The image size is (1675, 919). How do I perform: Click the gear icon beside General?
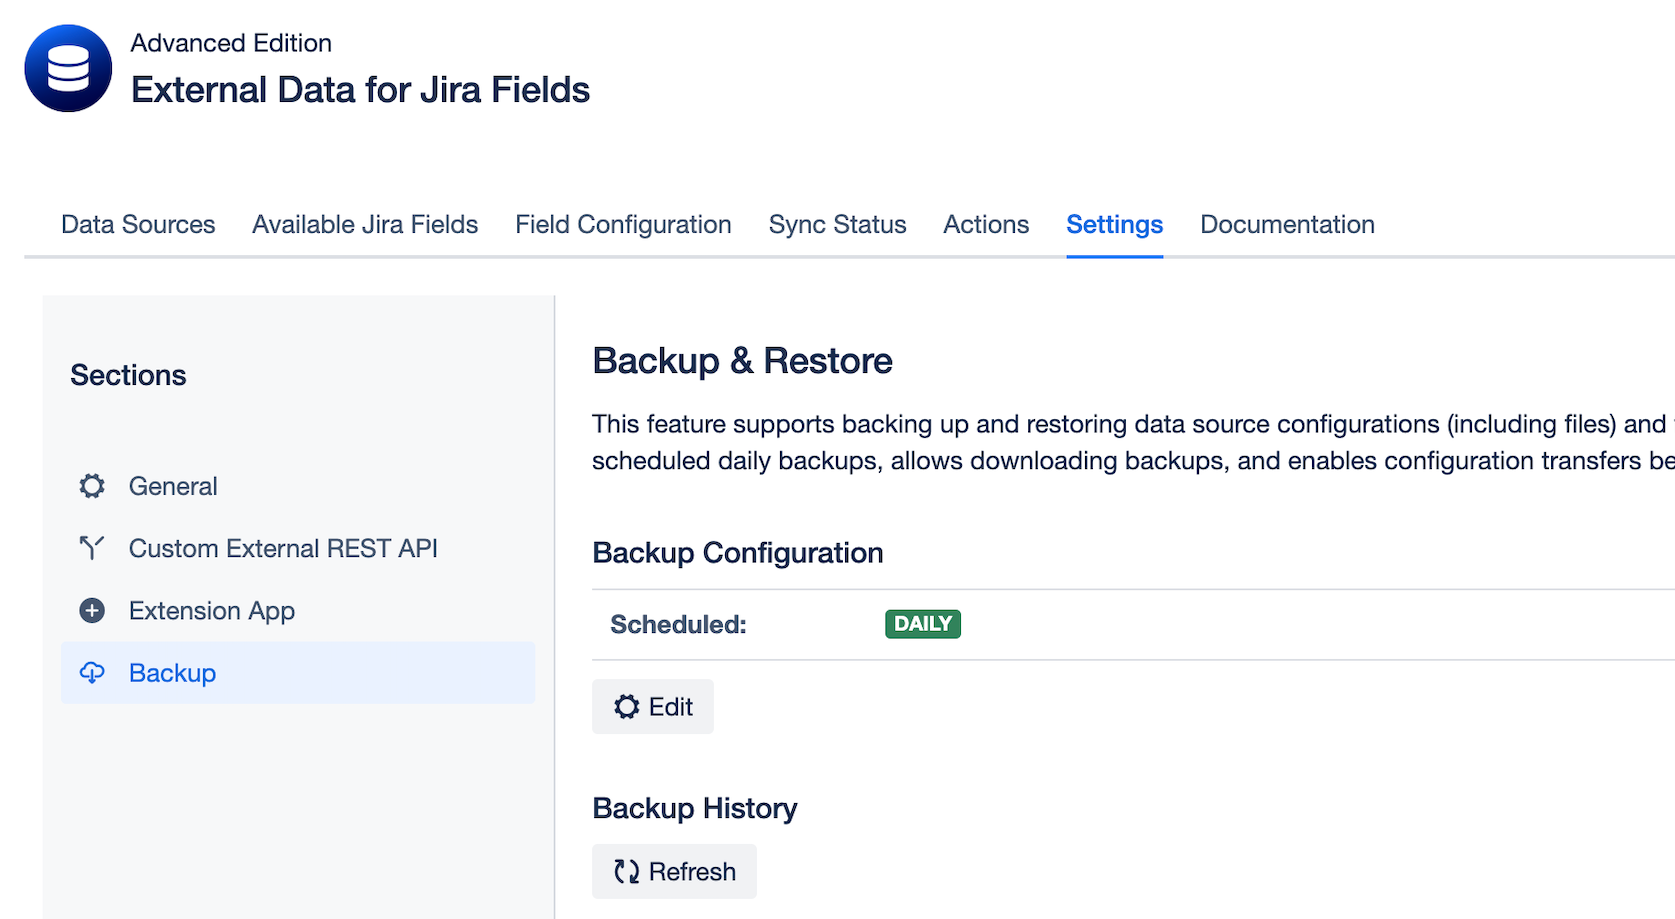tap(91, 486)
